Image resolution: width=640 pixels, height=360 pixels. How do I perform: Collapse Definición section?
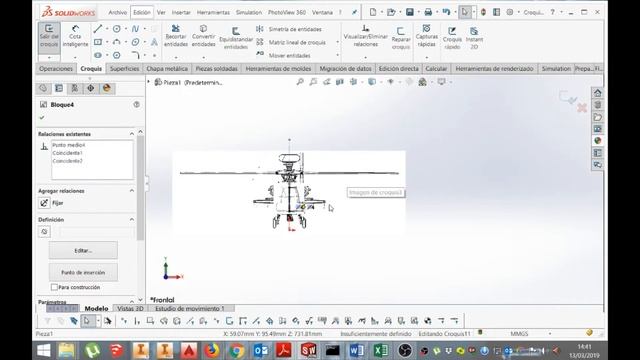coord(132,220)
